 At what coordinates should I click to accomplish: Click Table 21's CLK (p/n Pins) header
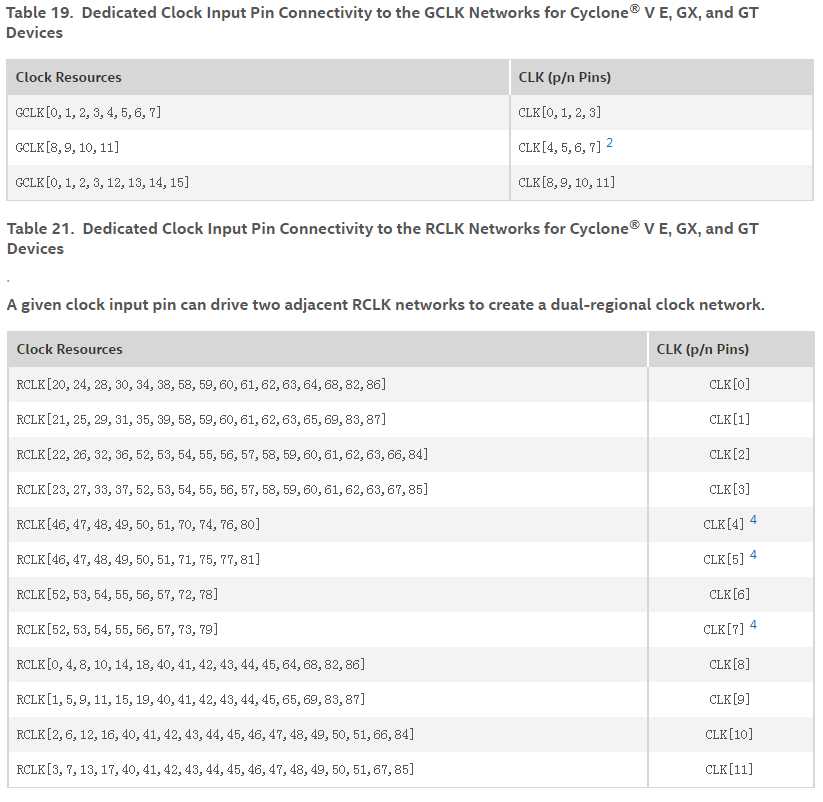702,349
